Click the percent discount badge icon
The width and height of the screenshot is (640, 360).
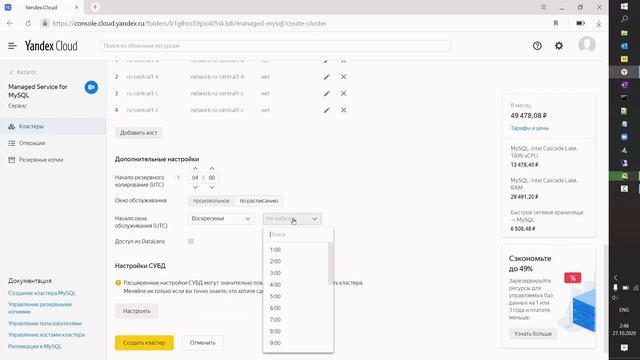tap(573, 278)
